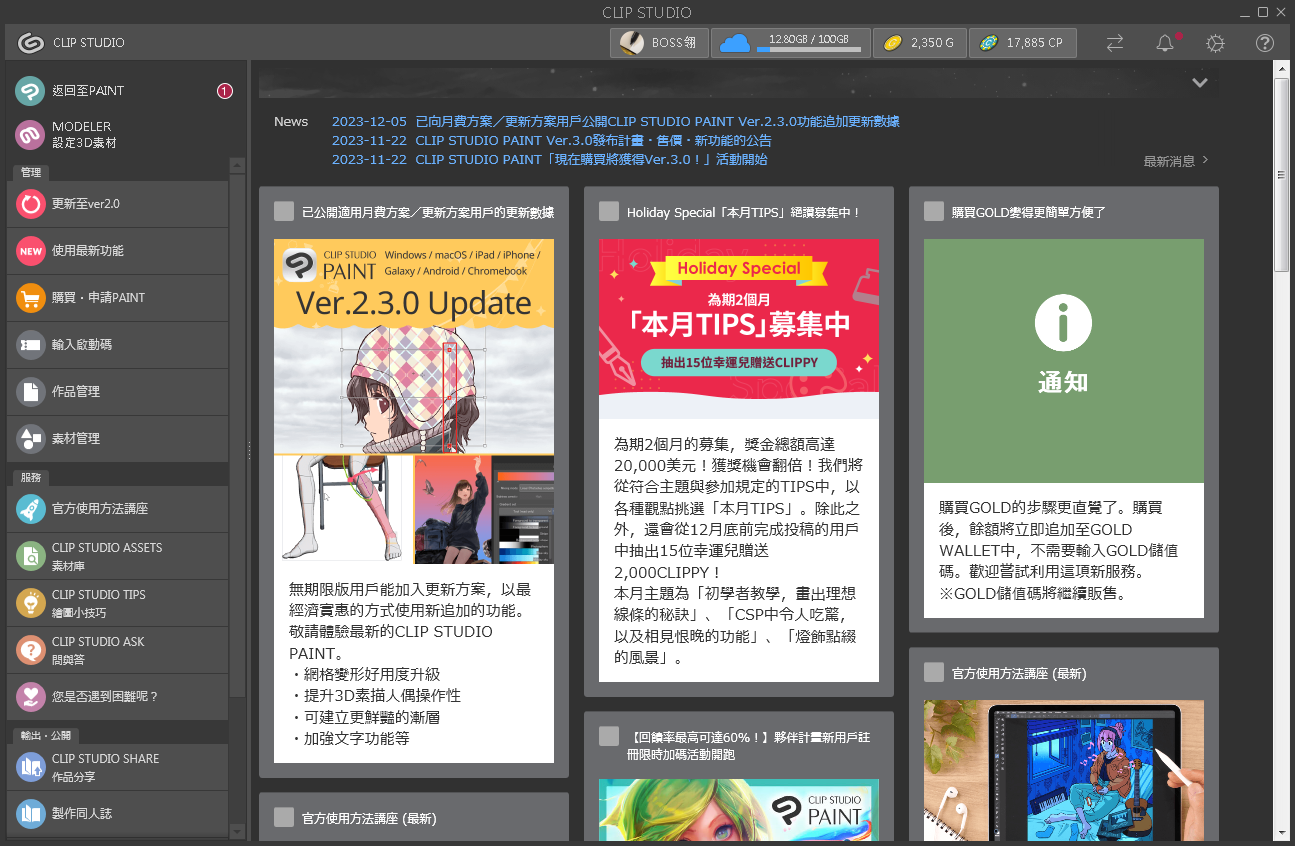This screenshot has height=846, width=1295.
Task: Tick the checkbox on 官方使用方法講座 (最新) right card
Action: [x=934, y=673]
